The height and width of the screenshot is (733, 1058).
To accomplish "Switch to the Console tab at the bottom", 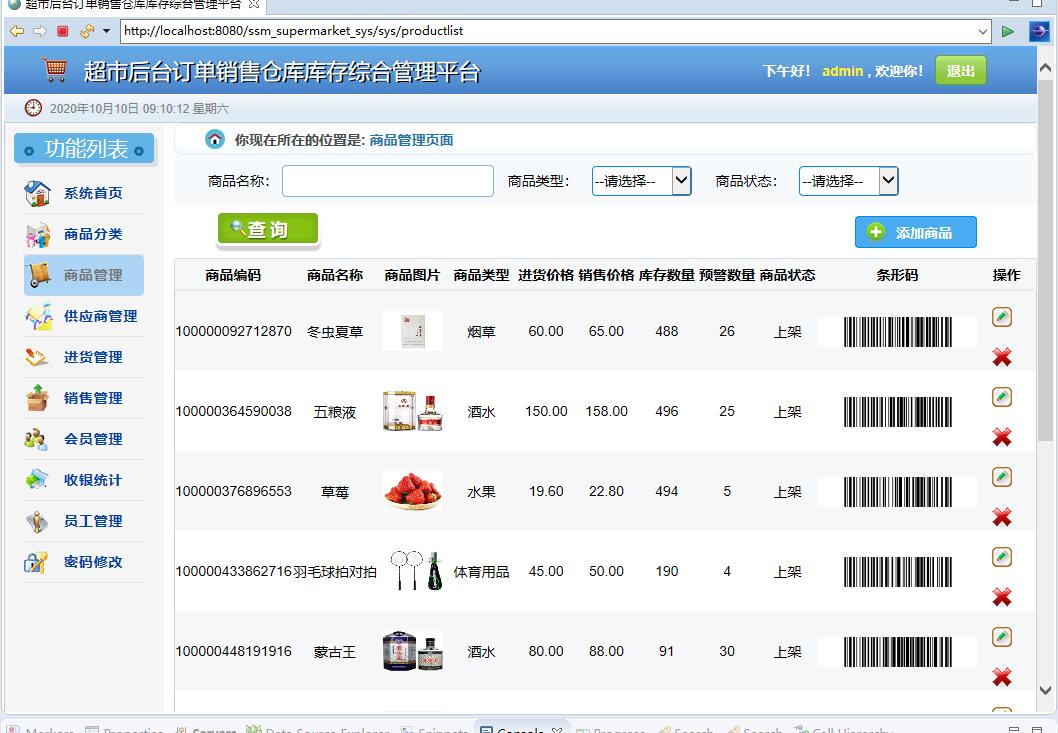I will pos(519,729).
